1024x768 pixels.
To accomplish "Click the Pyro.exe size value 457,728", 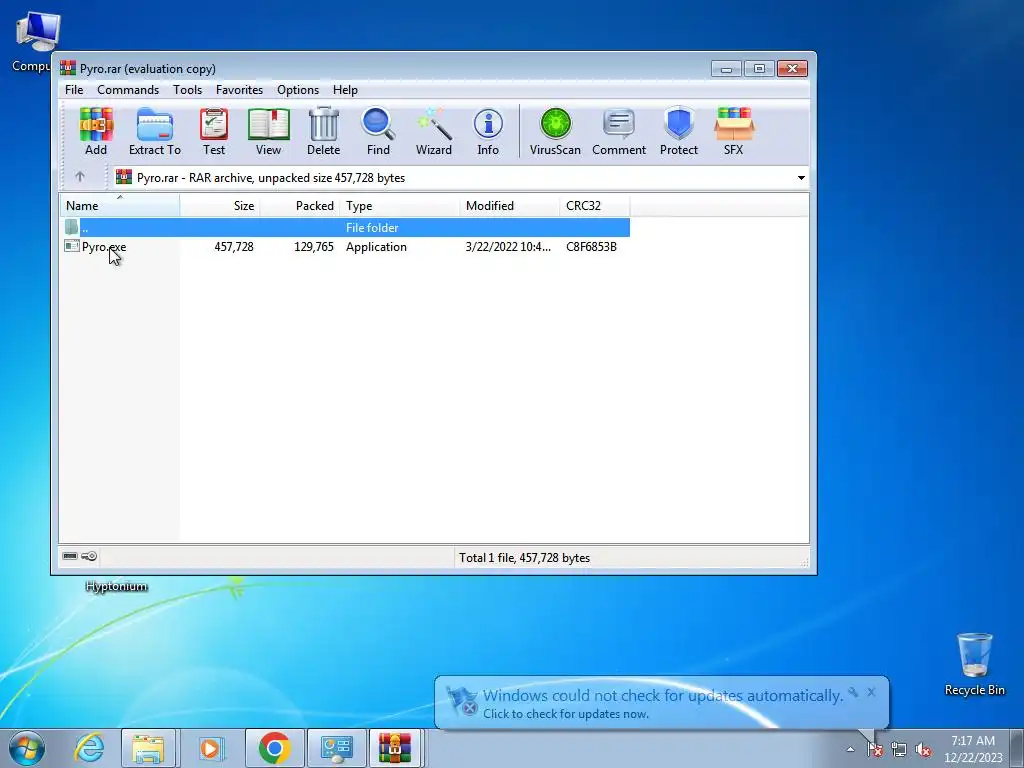I will pos(234,247).
